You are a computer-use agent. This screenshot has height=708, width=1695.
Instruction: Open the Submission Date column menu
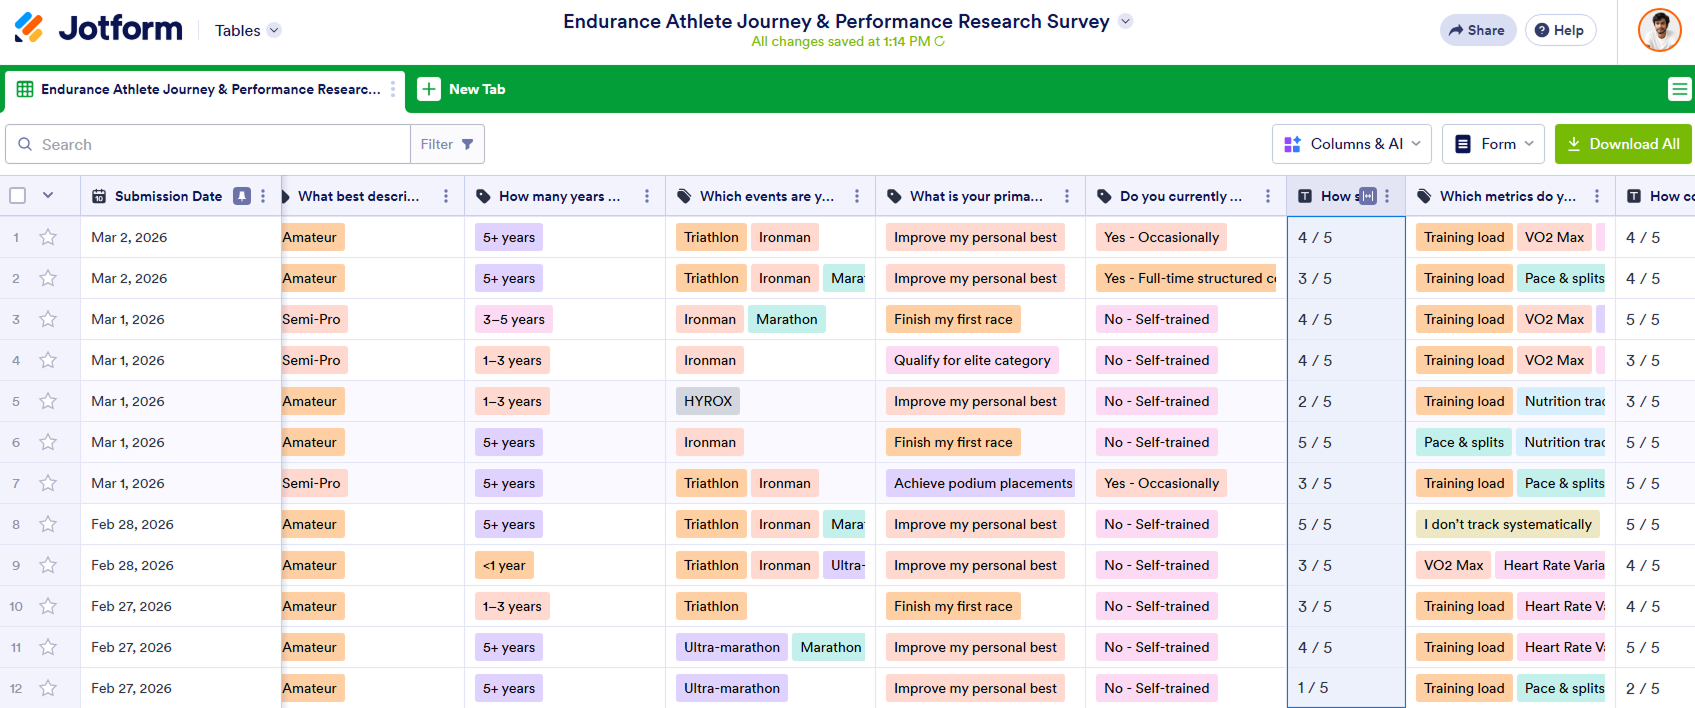pyautogui.click(x=263, y=196)
